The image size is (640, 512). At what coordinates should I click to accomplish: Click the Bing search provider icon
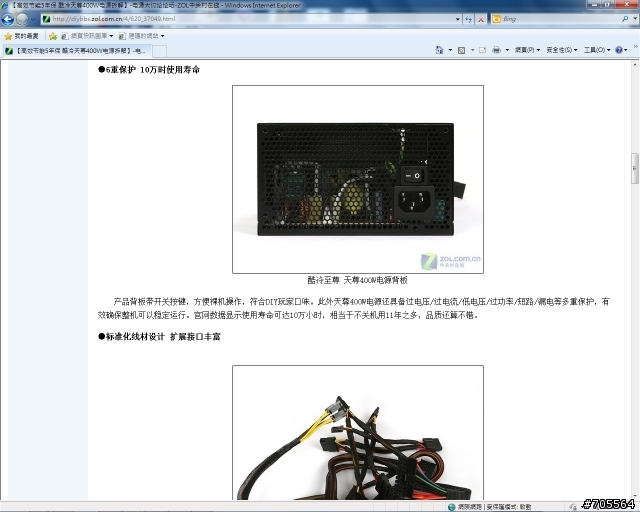[x=496, y=19]
